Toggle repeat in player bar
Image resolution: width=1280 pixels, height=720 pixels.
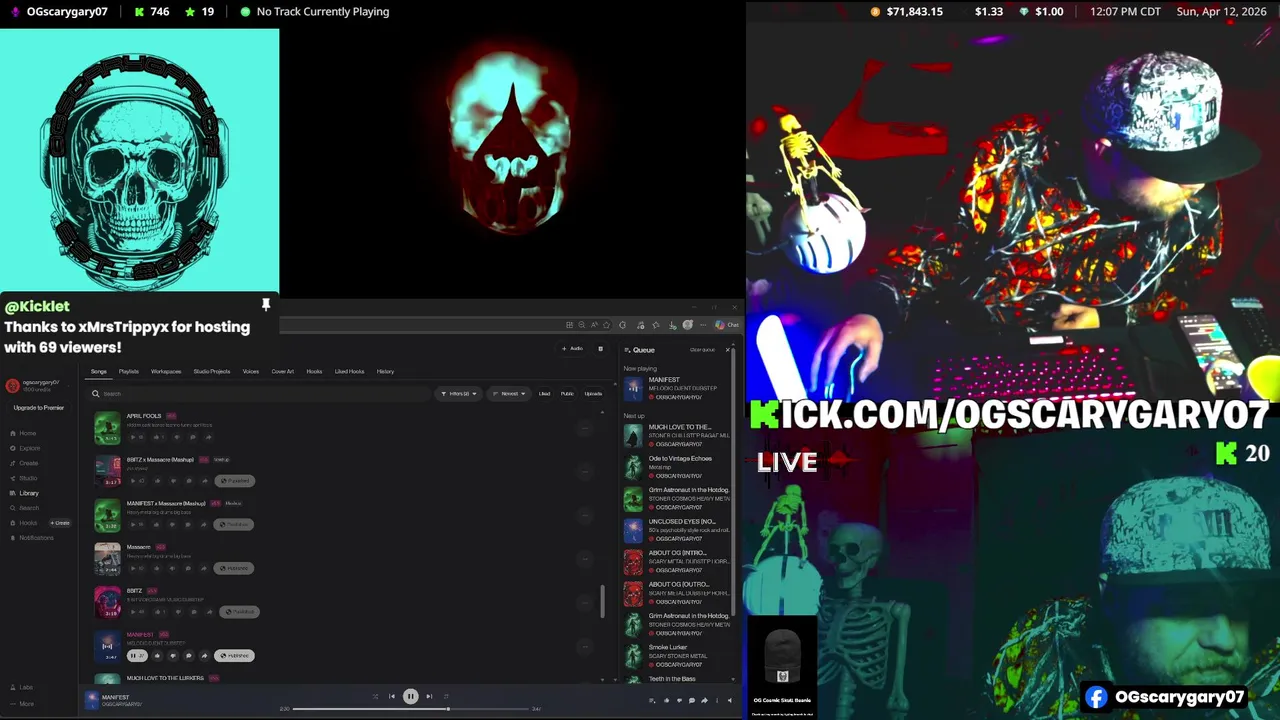446,696
